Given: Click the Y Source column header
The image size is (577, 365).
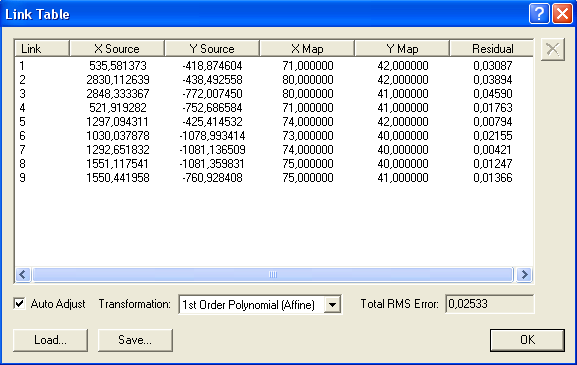Looking at the screenshot, I should [212, 49].
